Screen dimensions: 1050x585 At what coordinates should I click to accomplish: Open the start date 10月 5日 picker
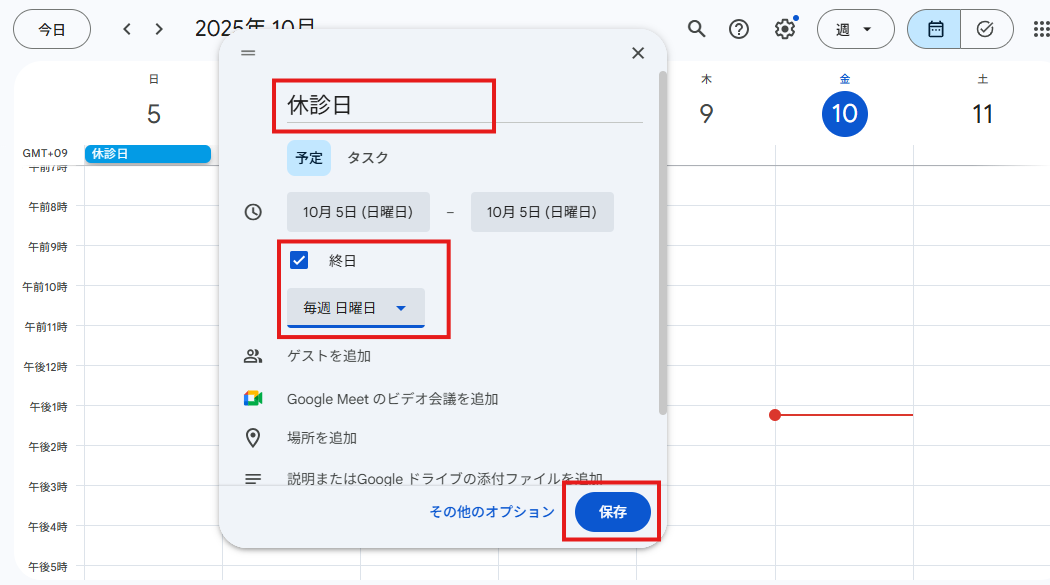click(358, 212)
